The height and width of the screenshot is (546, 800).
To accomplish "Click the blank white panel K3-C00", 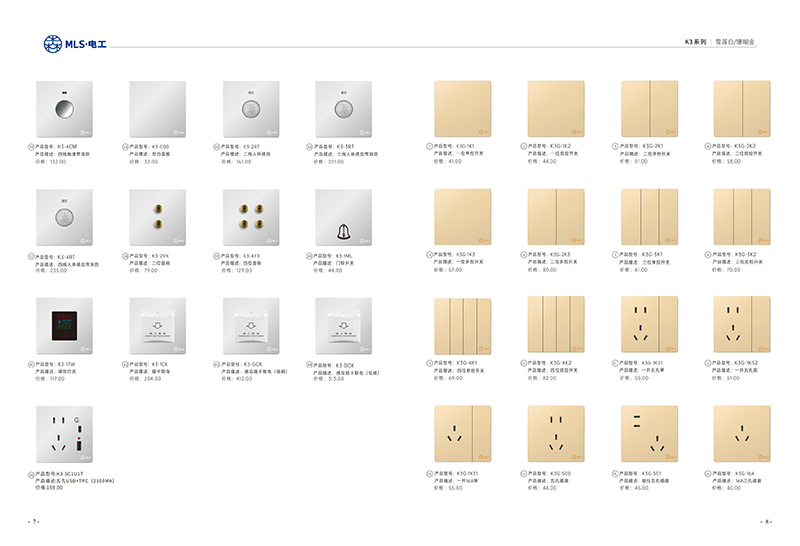I will point(157,108).
